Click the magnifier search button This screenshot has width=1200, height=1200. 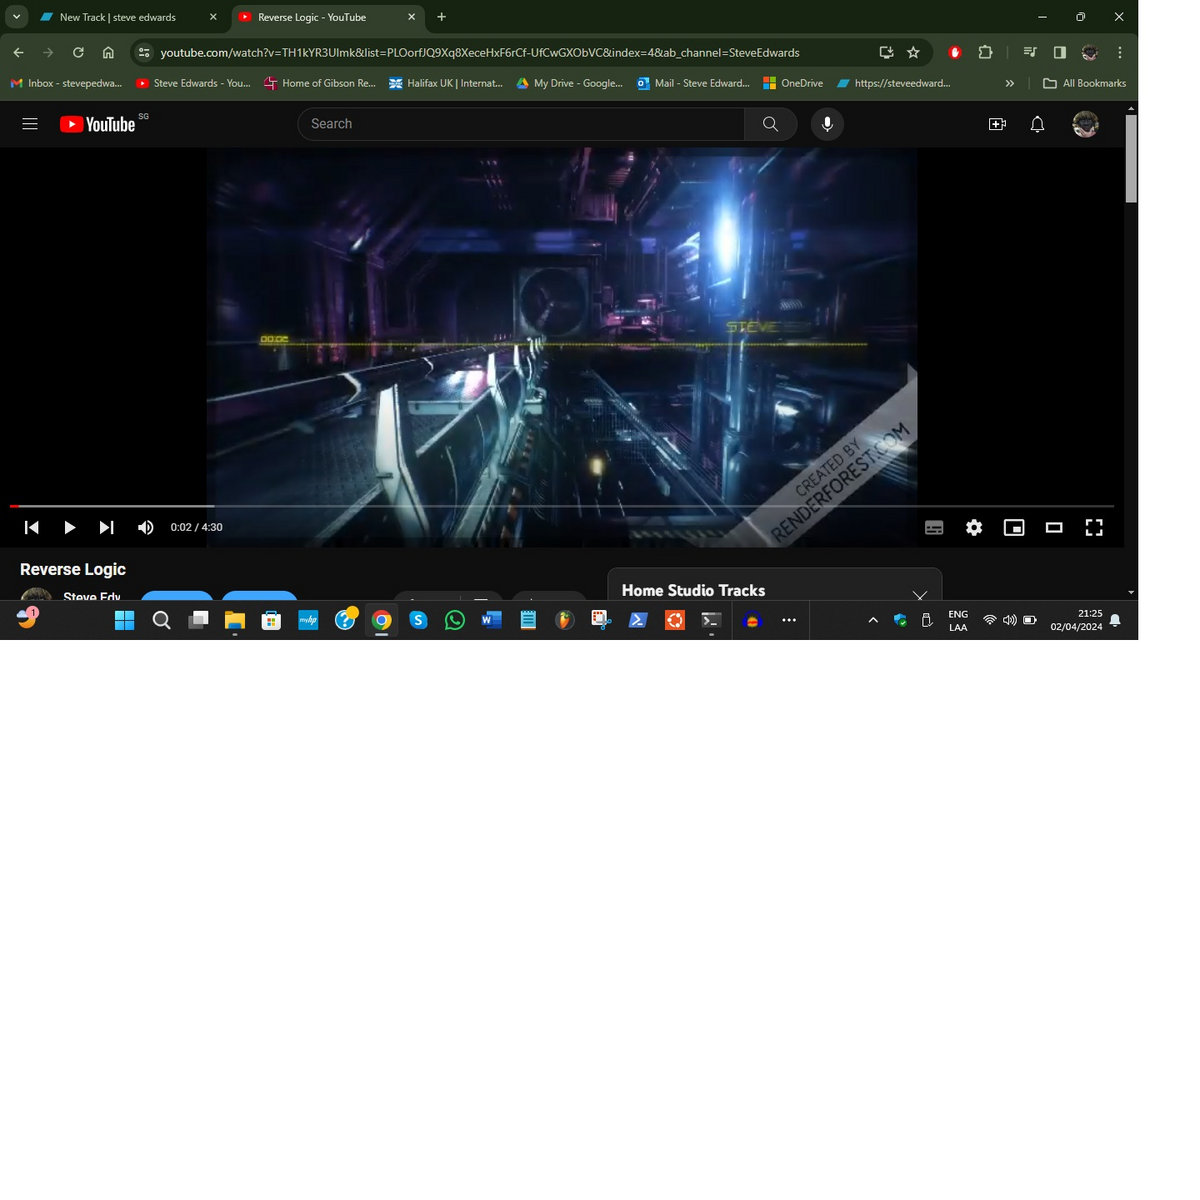pos(770,124)
